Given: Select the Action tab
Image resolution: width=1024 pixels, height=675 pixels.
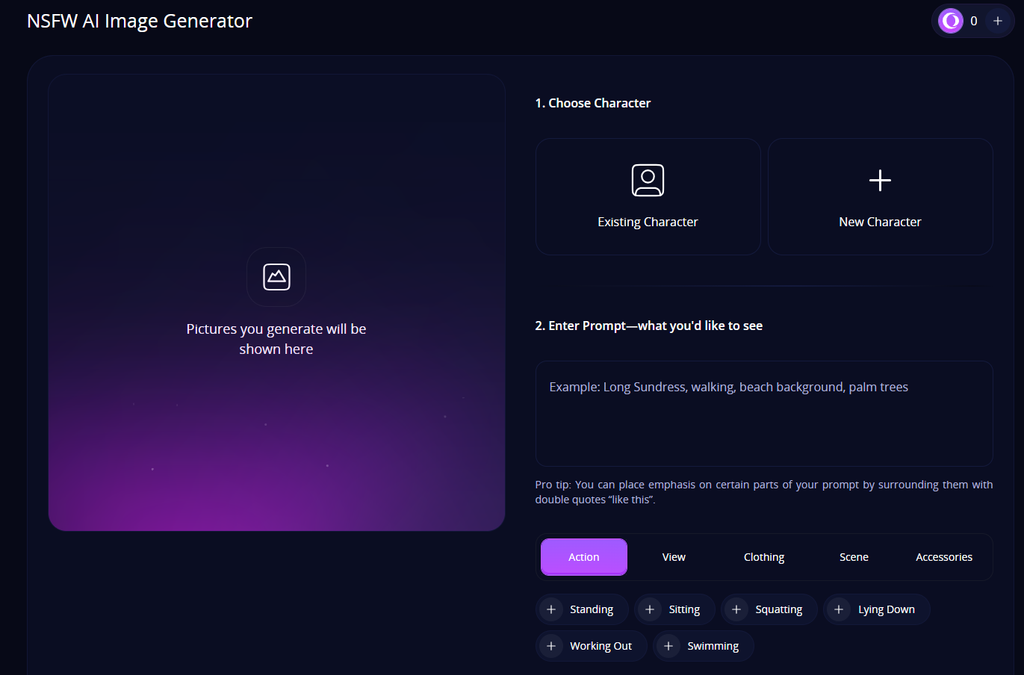Looking at the screenshot, I should coord(584,557).
